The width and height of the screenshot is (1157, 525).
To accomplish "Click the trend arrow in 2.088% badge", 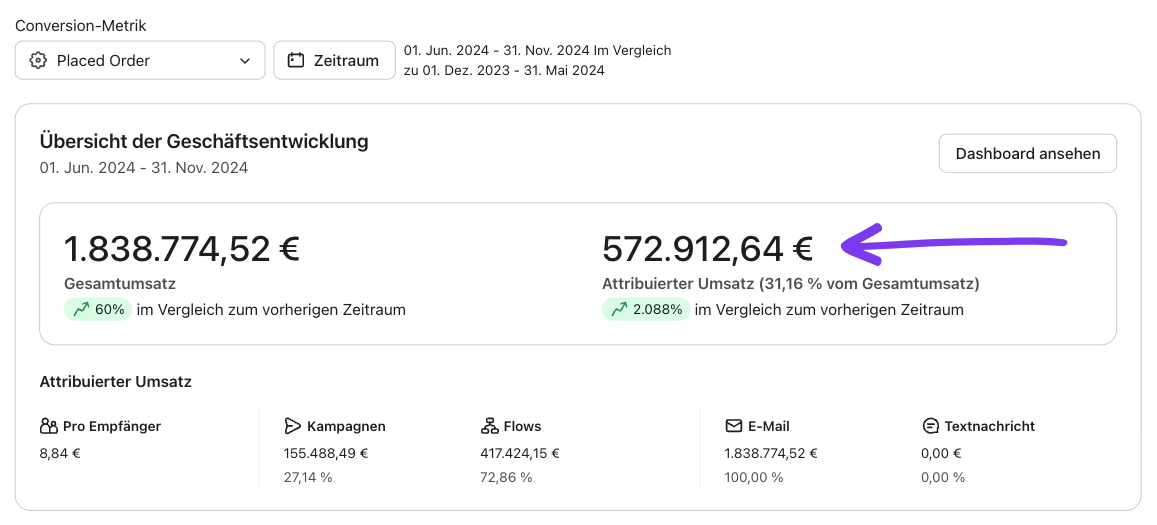I will pos(618,310).
